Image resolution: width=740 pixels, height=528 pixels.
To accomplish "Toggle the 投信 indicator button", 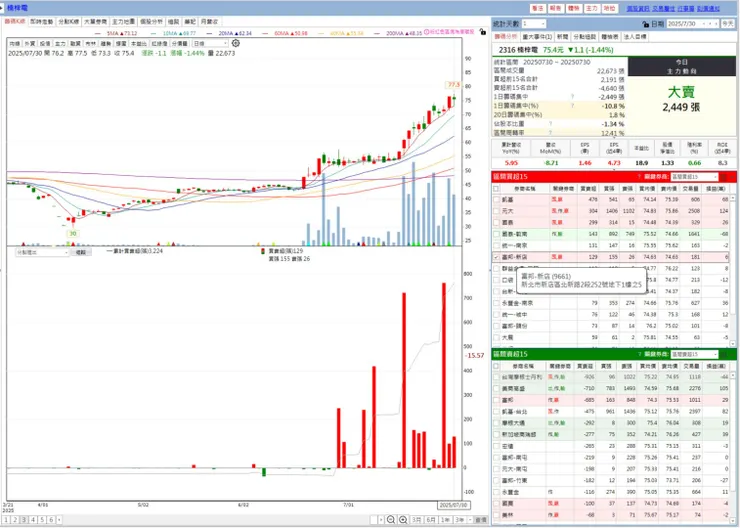I will click(45, 43).
